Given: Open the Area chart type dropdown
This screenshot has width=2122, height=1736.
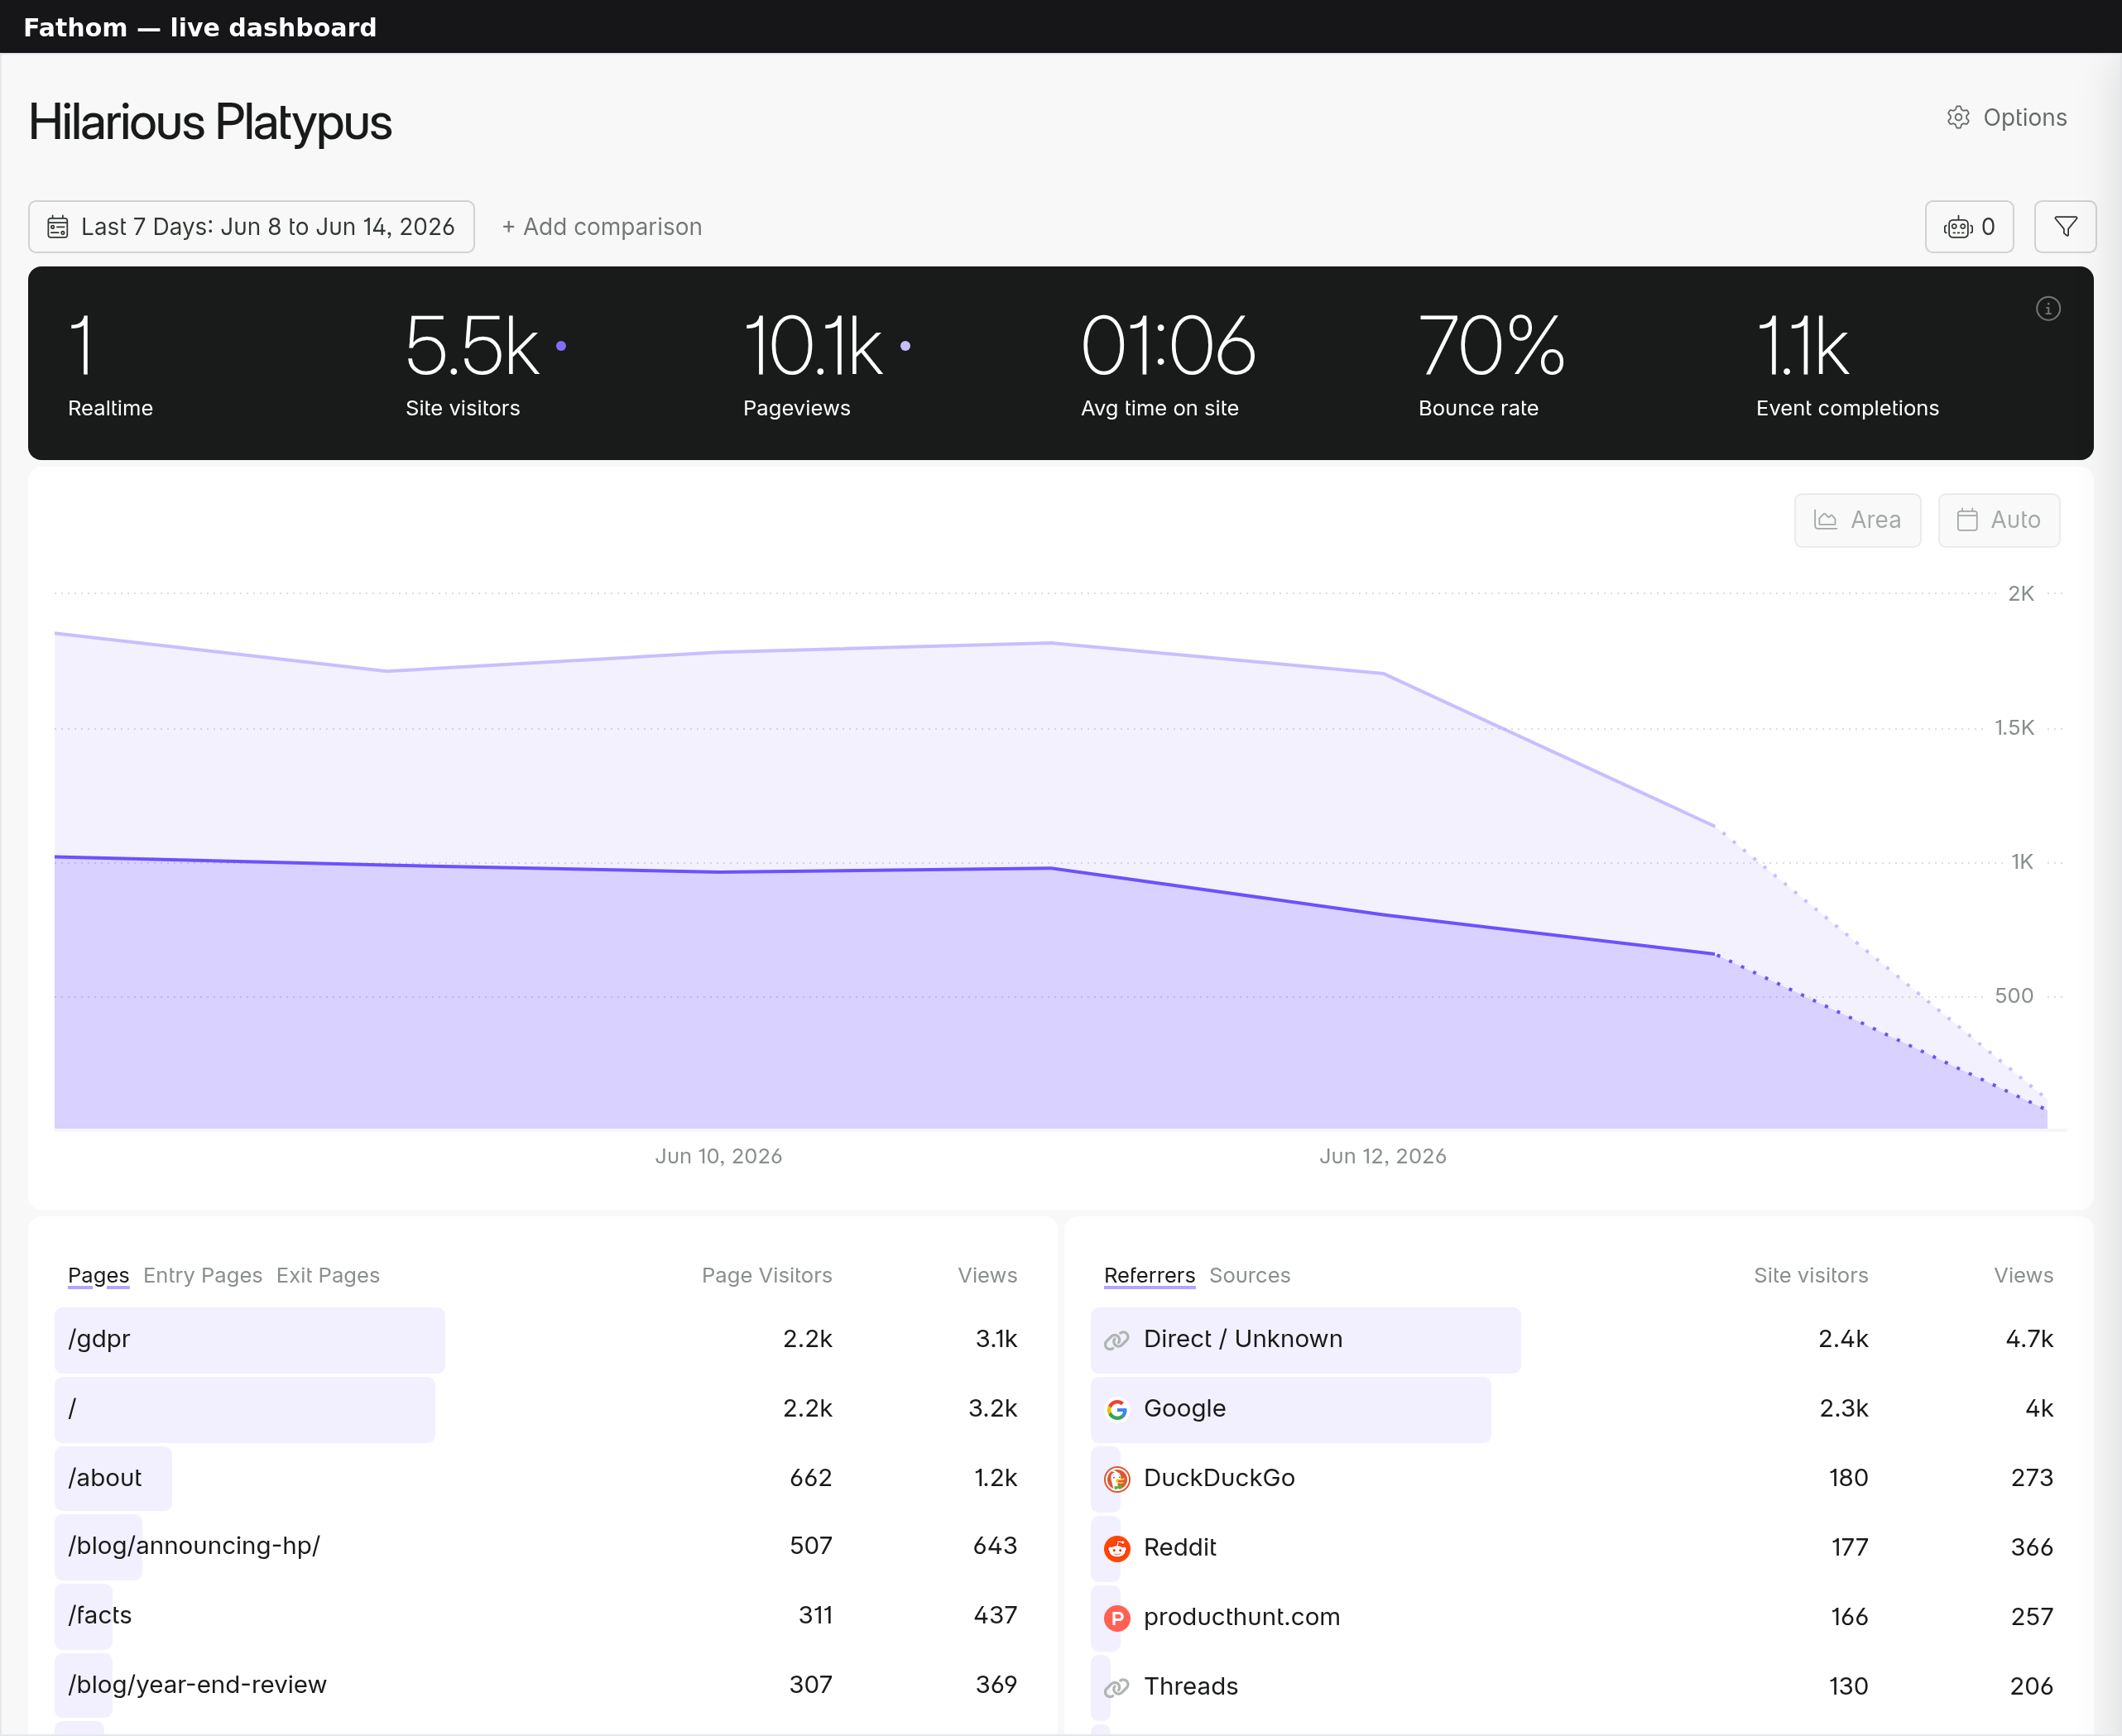Looking at the screenshot, I should 1857,520.
